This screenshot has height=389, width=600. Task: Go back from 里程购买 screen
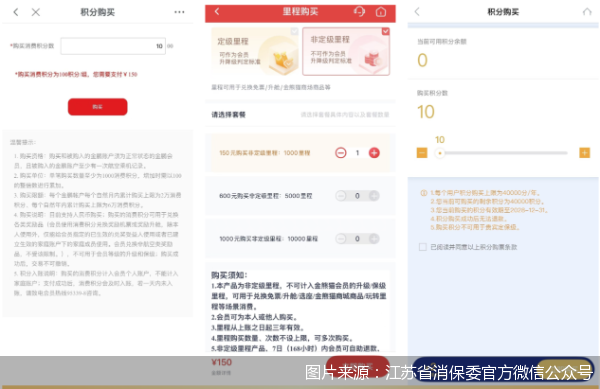(x=217, y=11)
